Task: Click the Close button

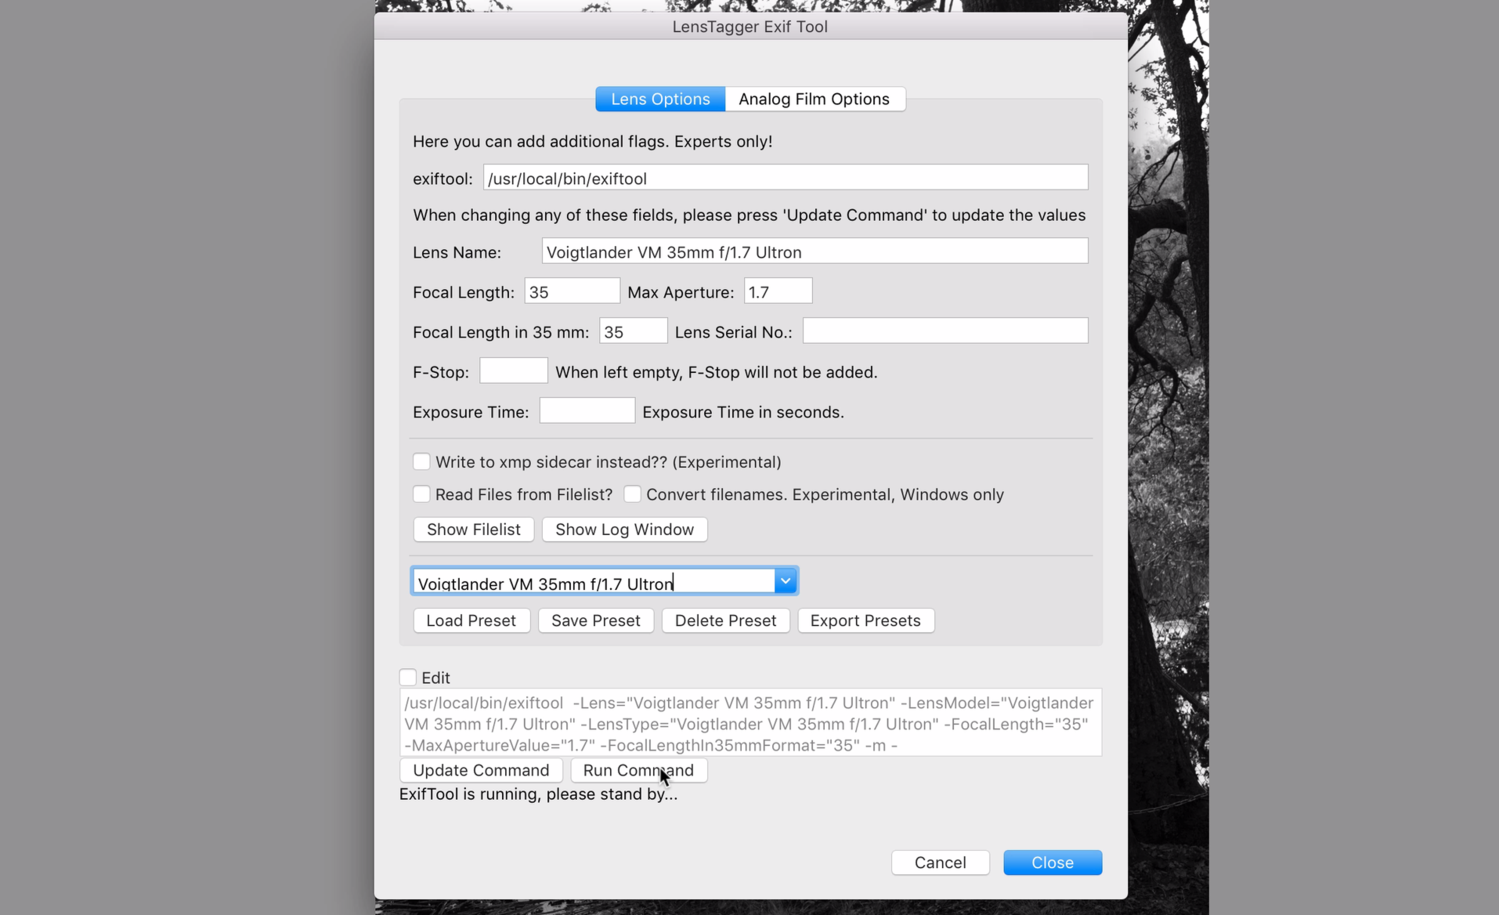Action: click(1051, 862)
